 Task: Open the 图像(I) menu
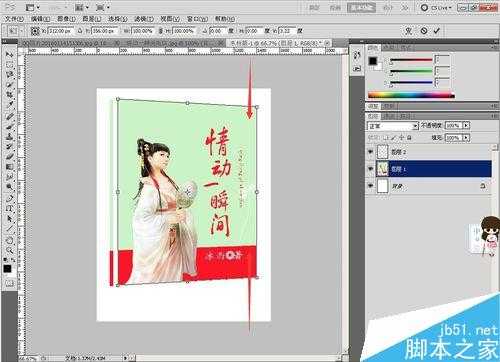click(66, 19)
